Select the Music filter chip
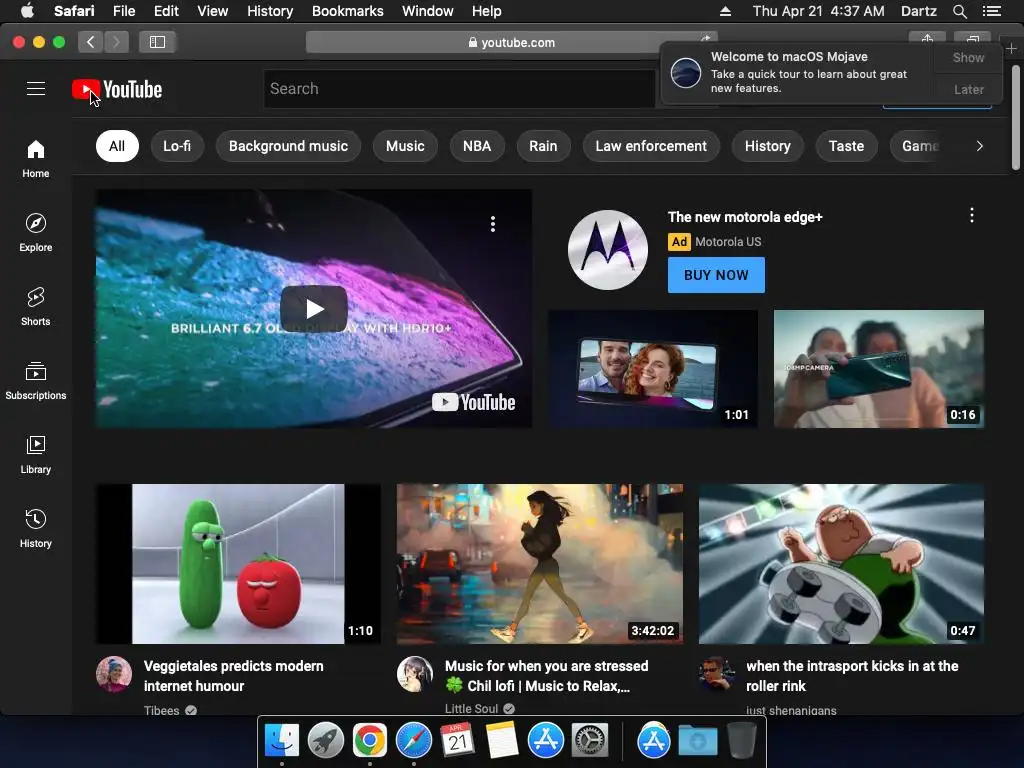Screen dimensions: 1024x768 pos(405,146)
